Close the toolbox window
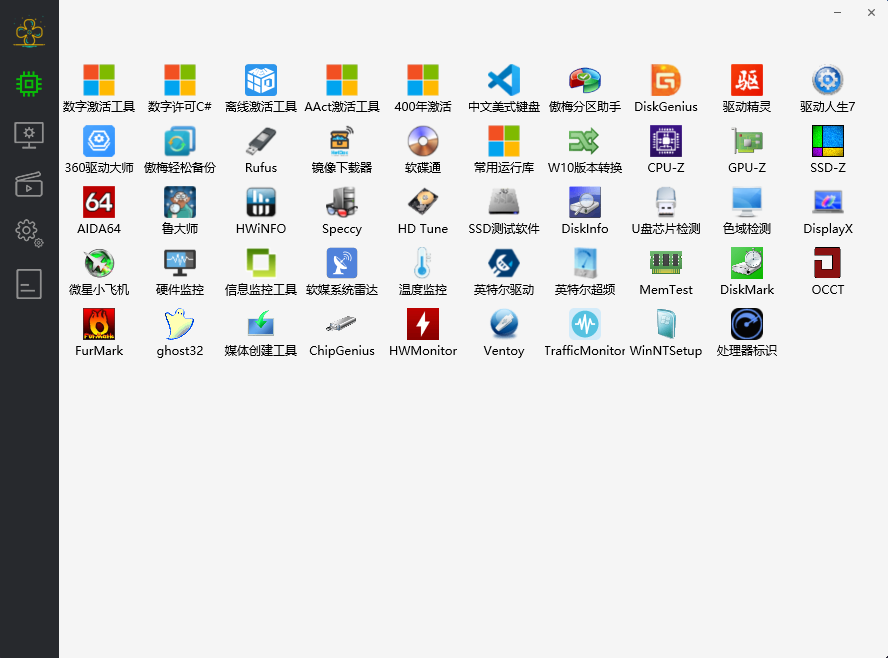The height and width of the screenshot is (658, 888). click(871, 12)
